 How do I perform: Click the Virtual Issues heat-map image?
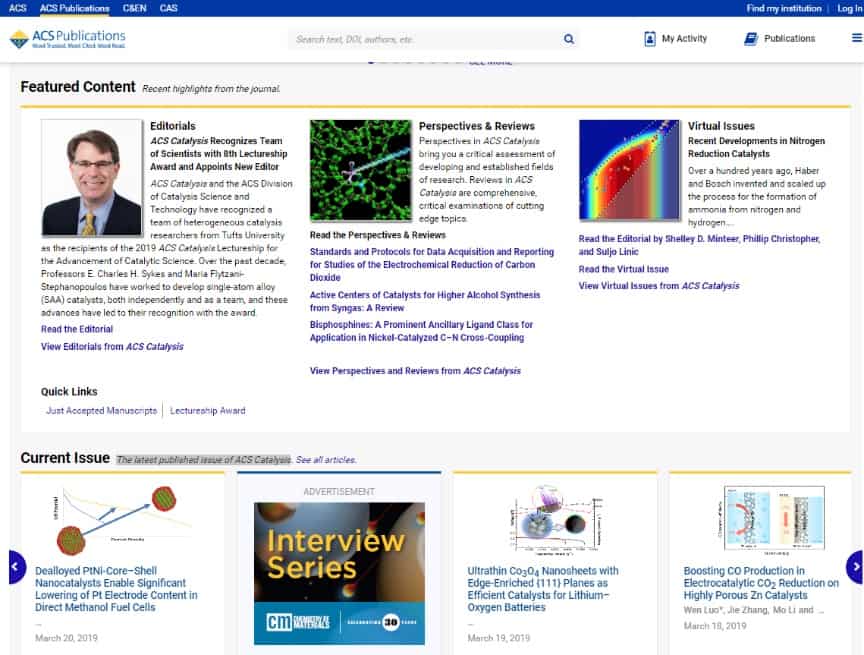(x=629, y=170)
